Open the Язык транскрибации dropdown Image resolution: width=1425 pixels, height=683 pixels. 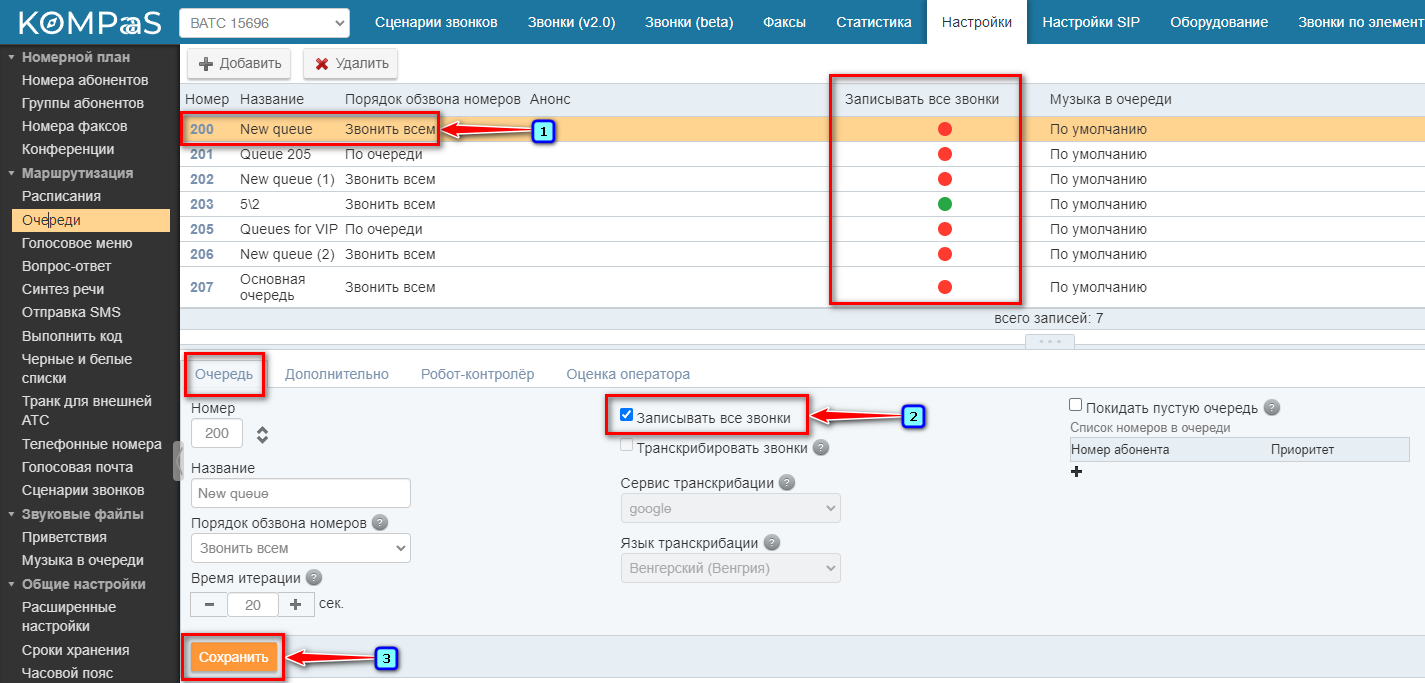point(730,568)
